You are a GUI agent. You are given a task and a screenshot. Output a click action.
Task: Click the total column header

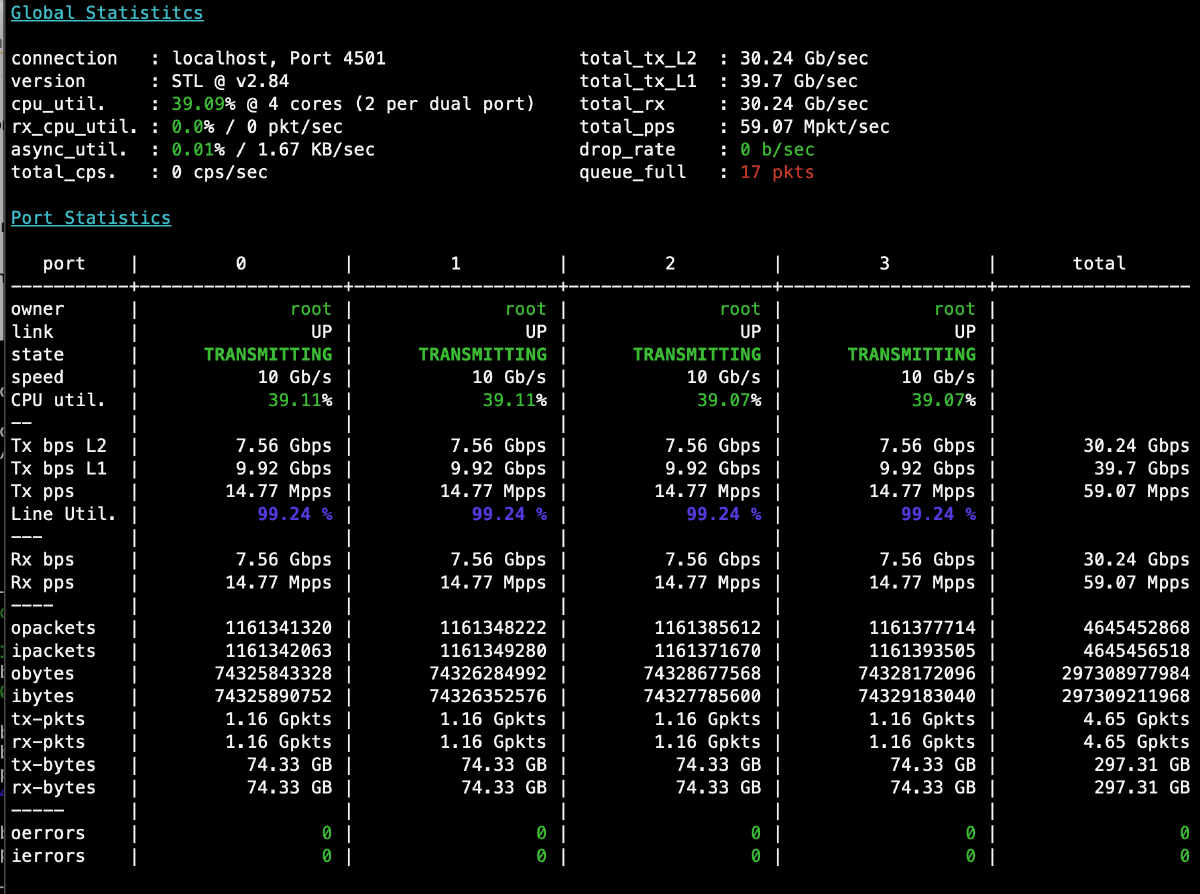[1099, 264]
